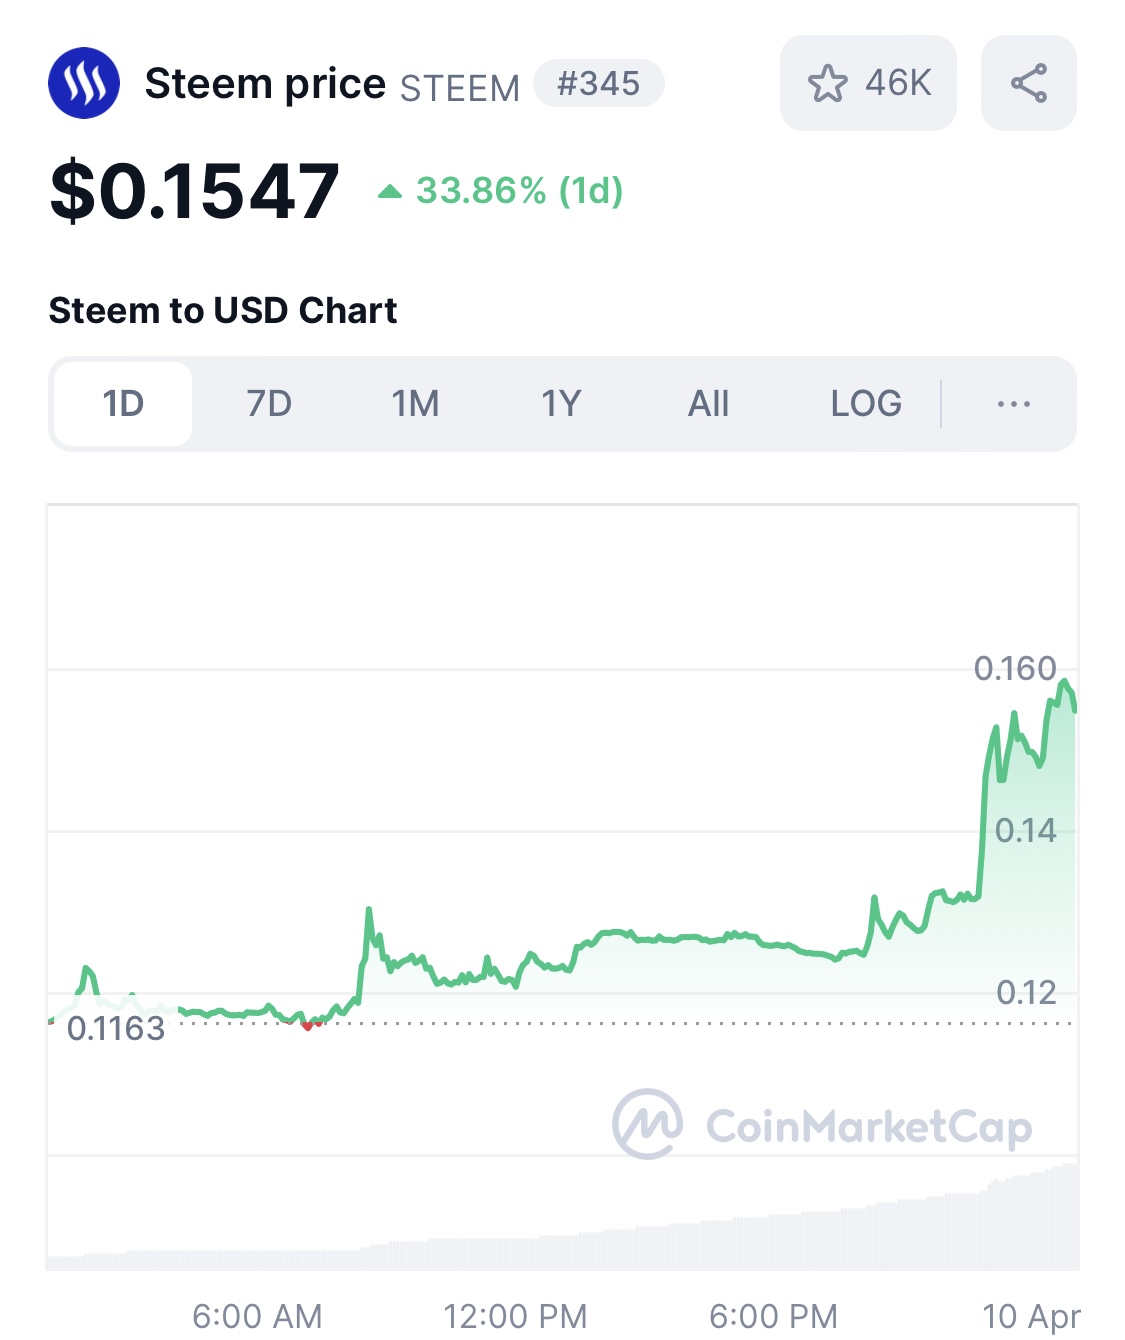The height and width of the screenshot is (1340, 1125).
Task: Open the share icon button
Action: click(1028, 83)
